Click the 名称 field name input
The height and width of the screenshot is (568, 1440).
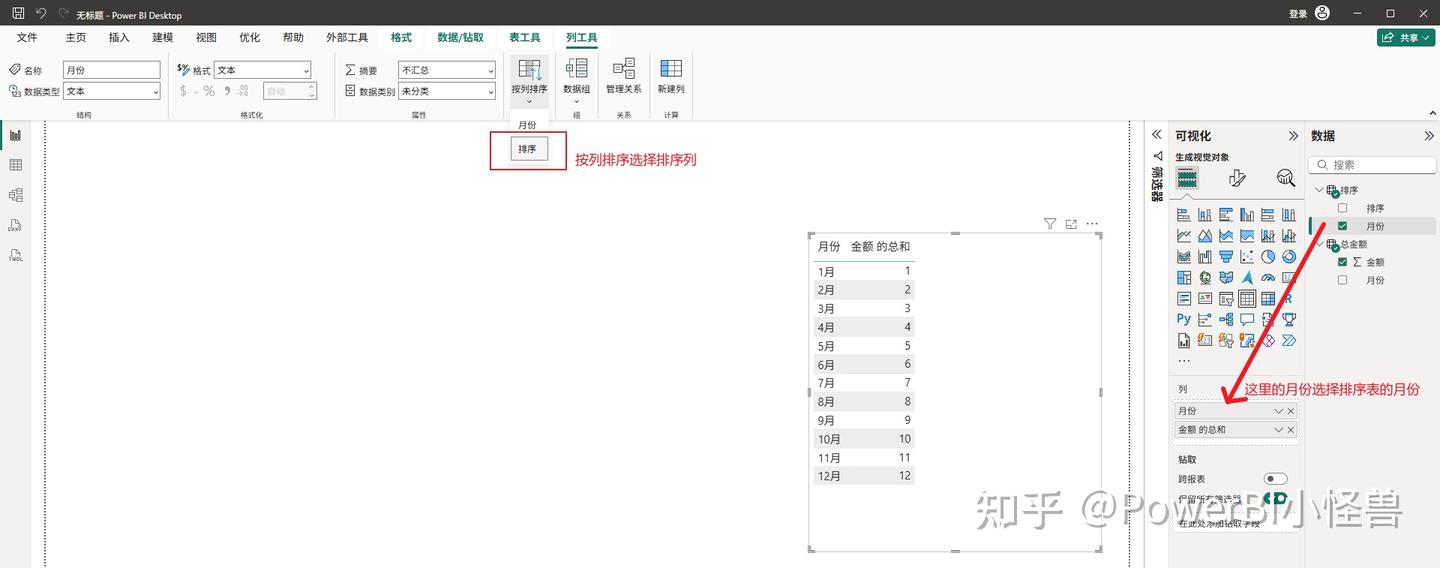click(111, 70)
